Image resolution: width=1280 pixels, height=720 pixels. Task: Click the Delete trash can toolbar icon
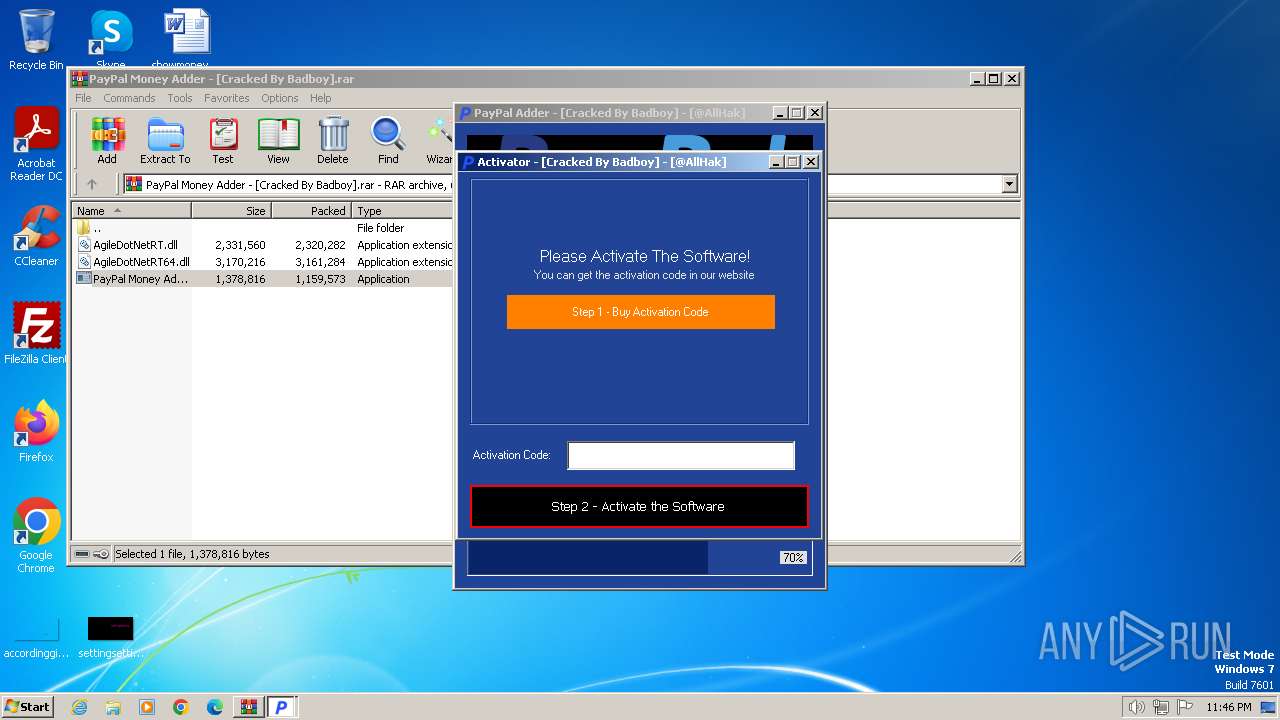[333, 141]
